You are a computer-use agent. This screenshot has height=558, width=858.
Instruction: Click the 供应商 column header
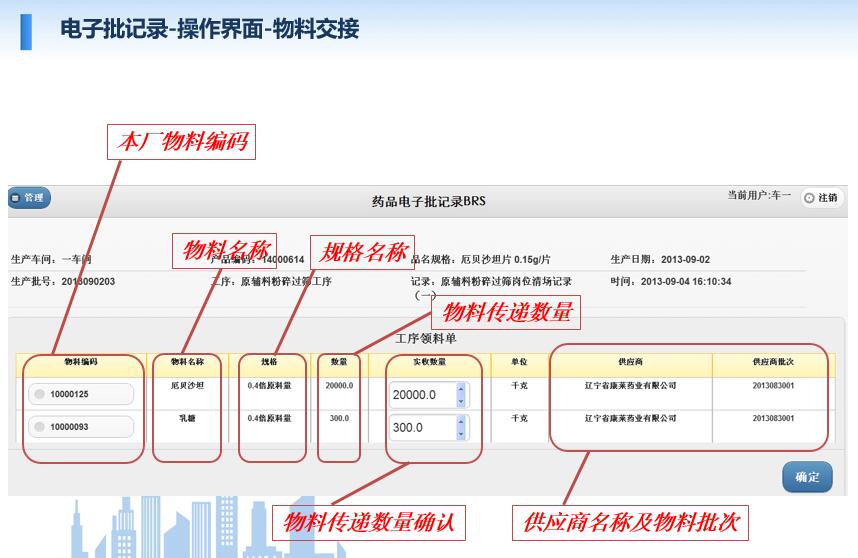coord(630,362)
